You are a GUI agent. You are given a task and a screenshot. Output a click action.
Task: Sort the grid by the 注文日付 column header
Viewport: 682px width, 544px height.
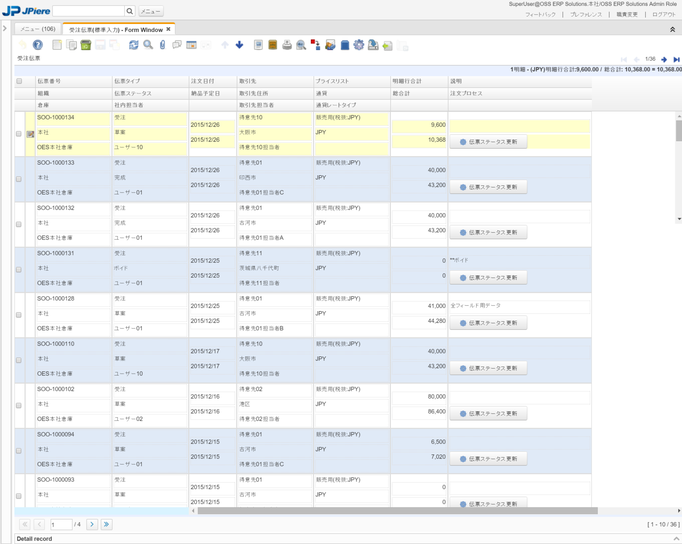pos(212,81)
